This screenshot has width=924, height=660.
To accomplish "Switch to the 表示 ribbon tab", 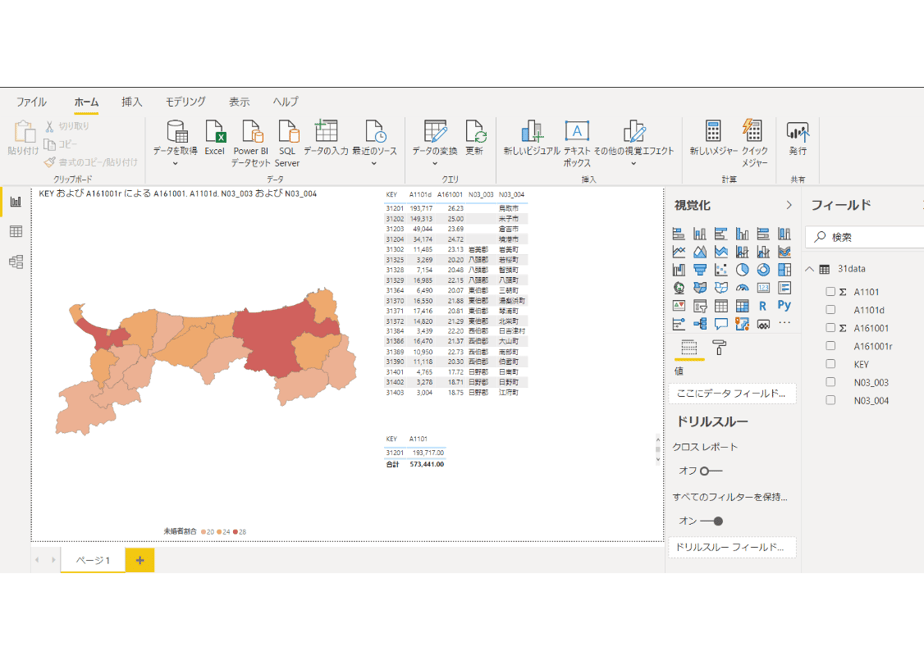I will (x=239, y=102).
